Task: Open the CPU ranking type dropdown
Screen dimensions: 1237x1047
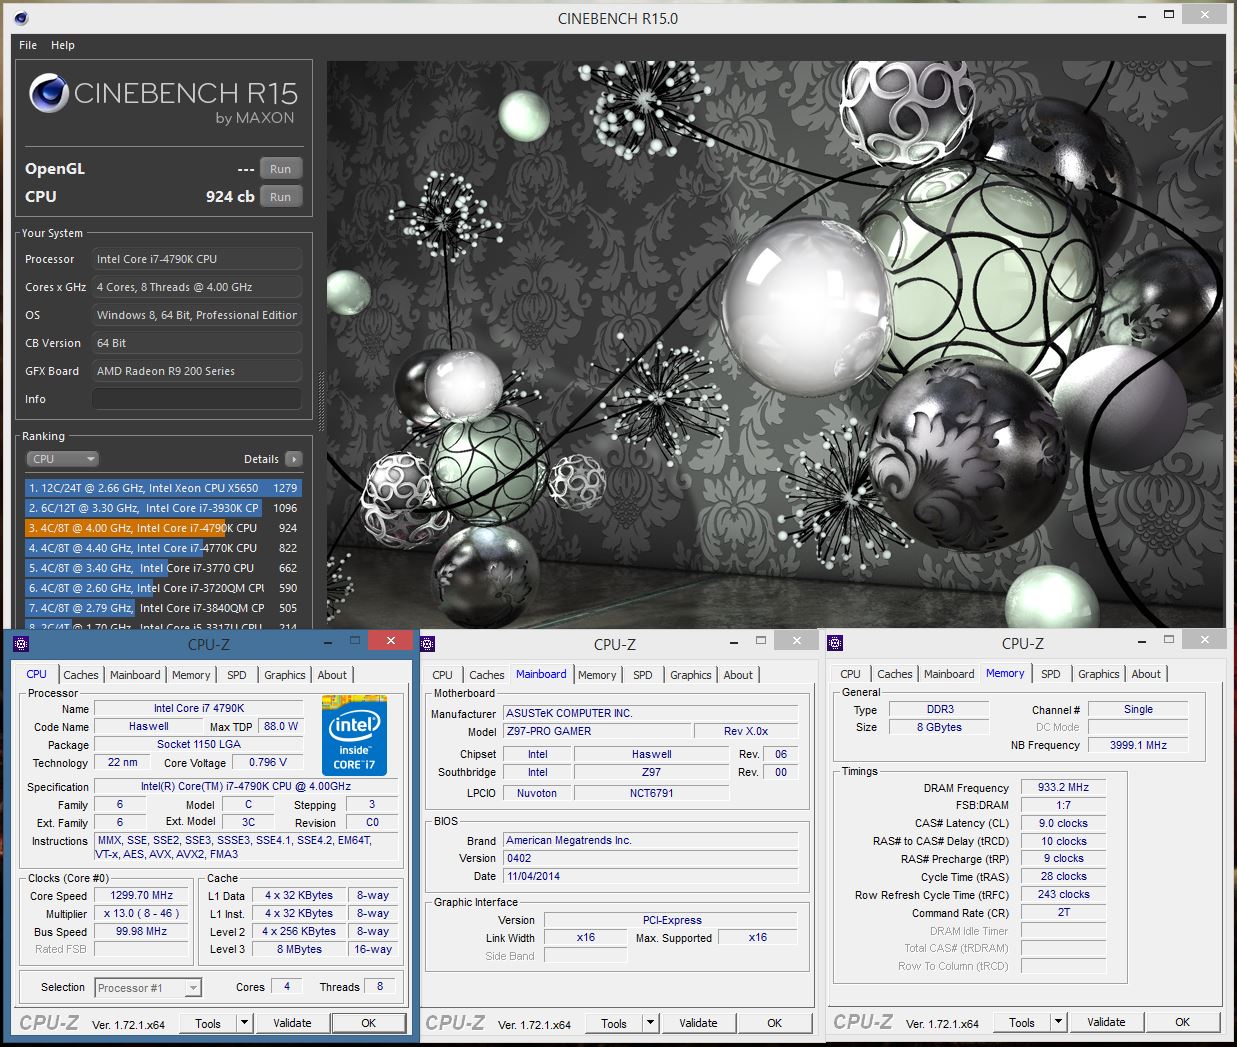Action: [62, 459]
